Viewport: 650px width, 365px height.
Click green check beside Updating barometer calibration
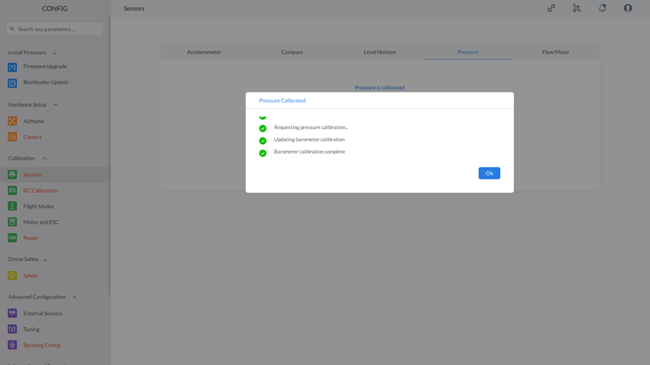coord(263,141)
